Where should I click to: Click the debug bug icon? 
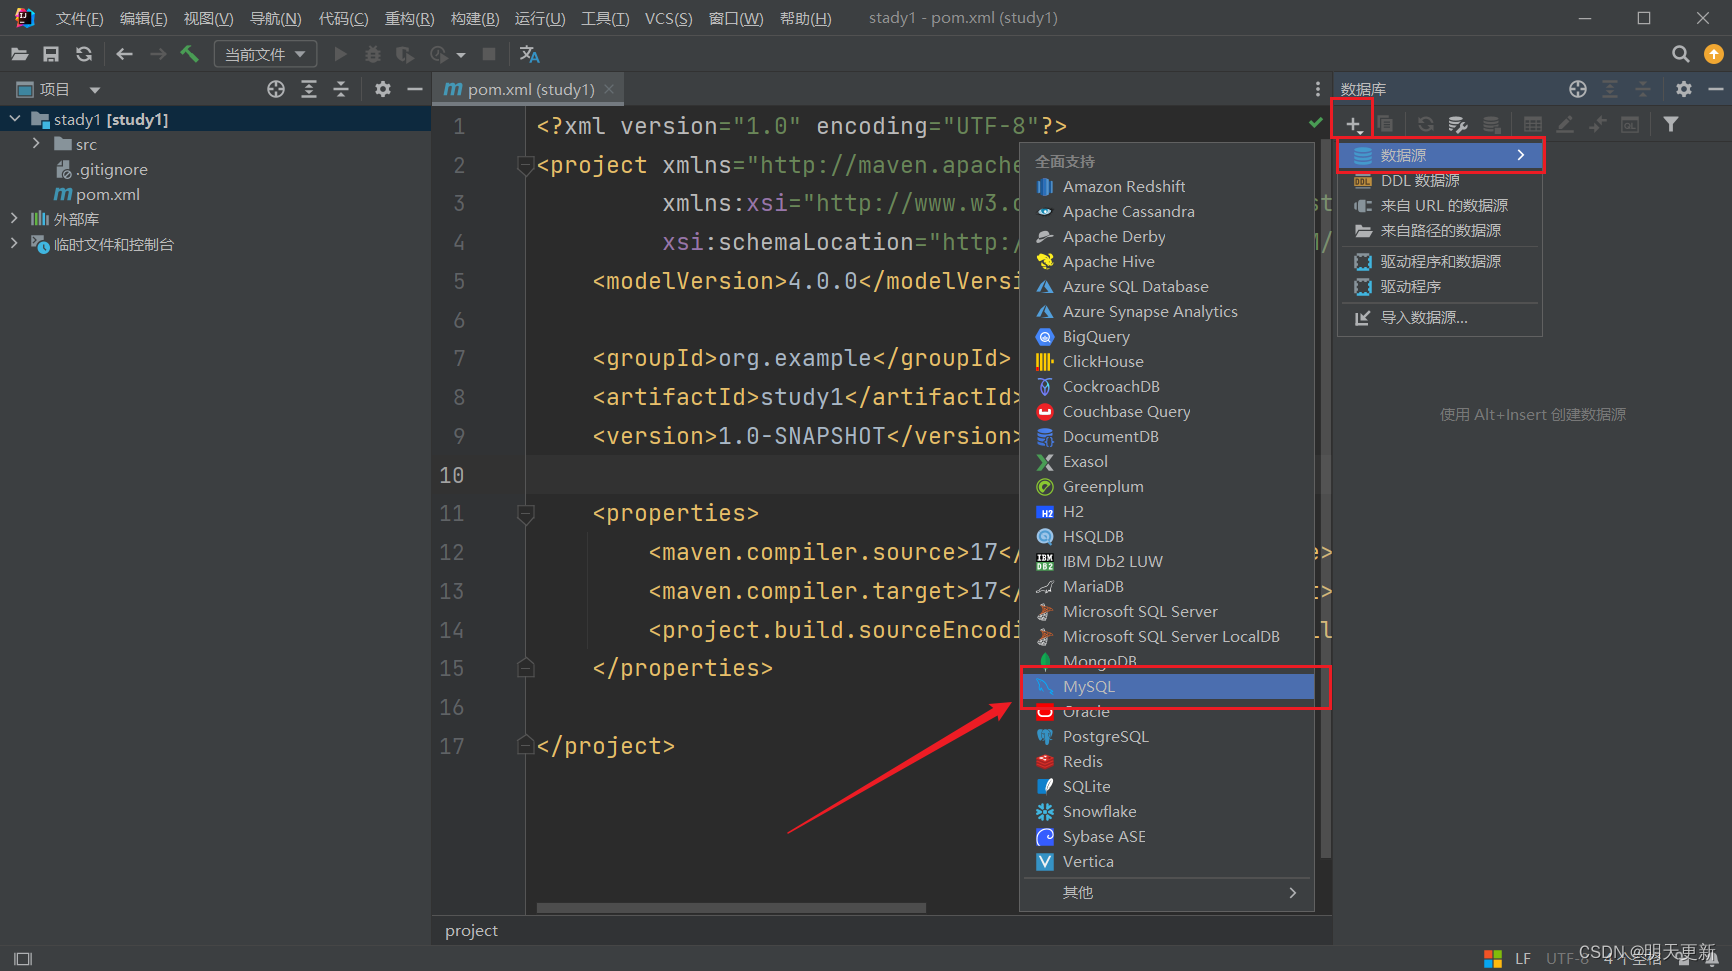tap(373, 54)
